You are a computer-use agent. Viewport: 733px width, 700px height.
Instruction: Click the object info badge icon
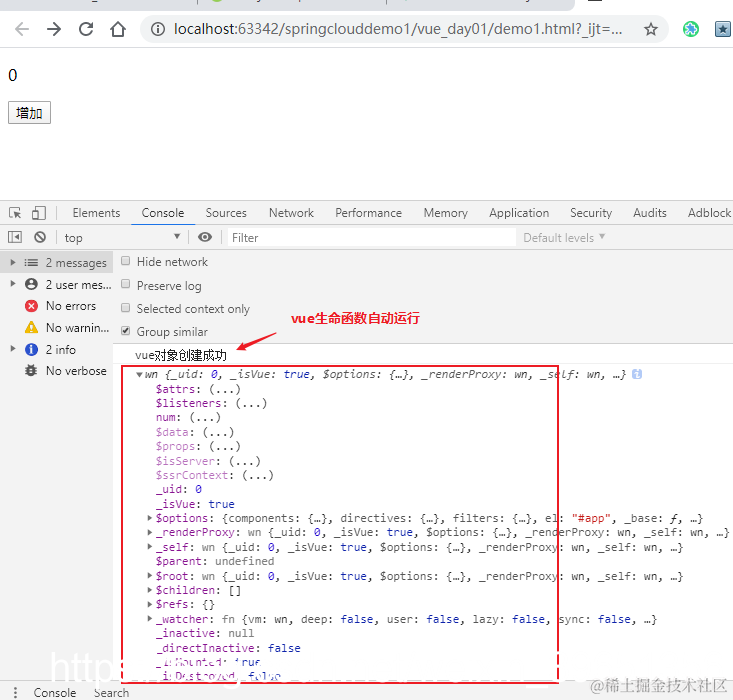[637, 375]
